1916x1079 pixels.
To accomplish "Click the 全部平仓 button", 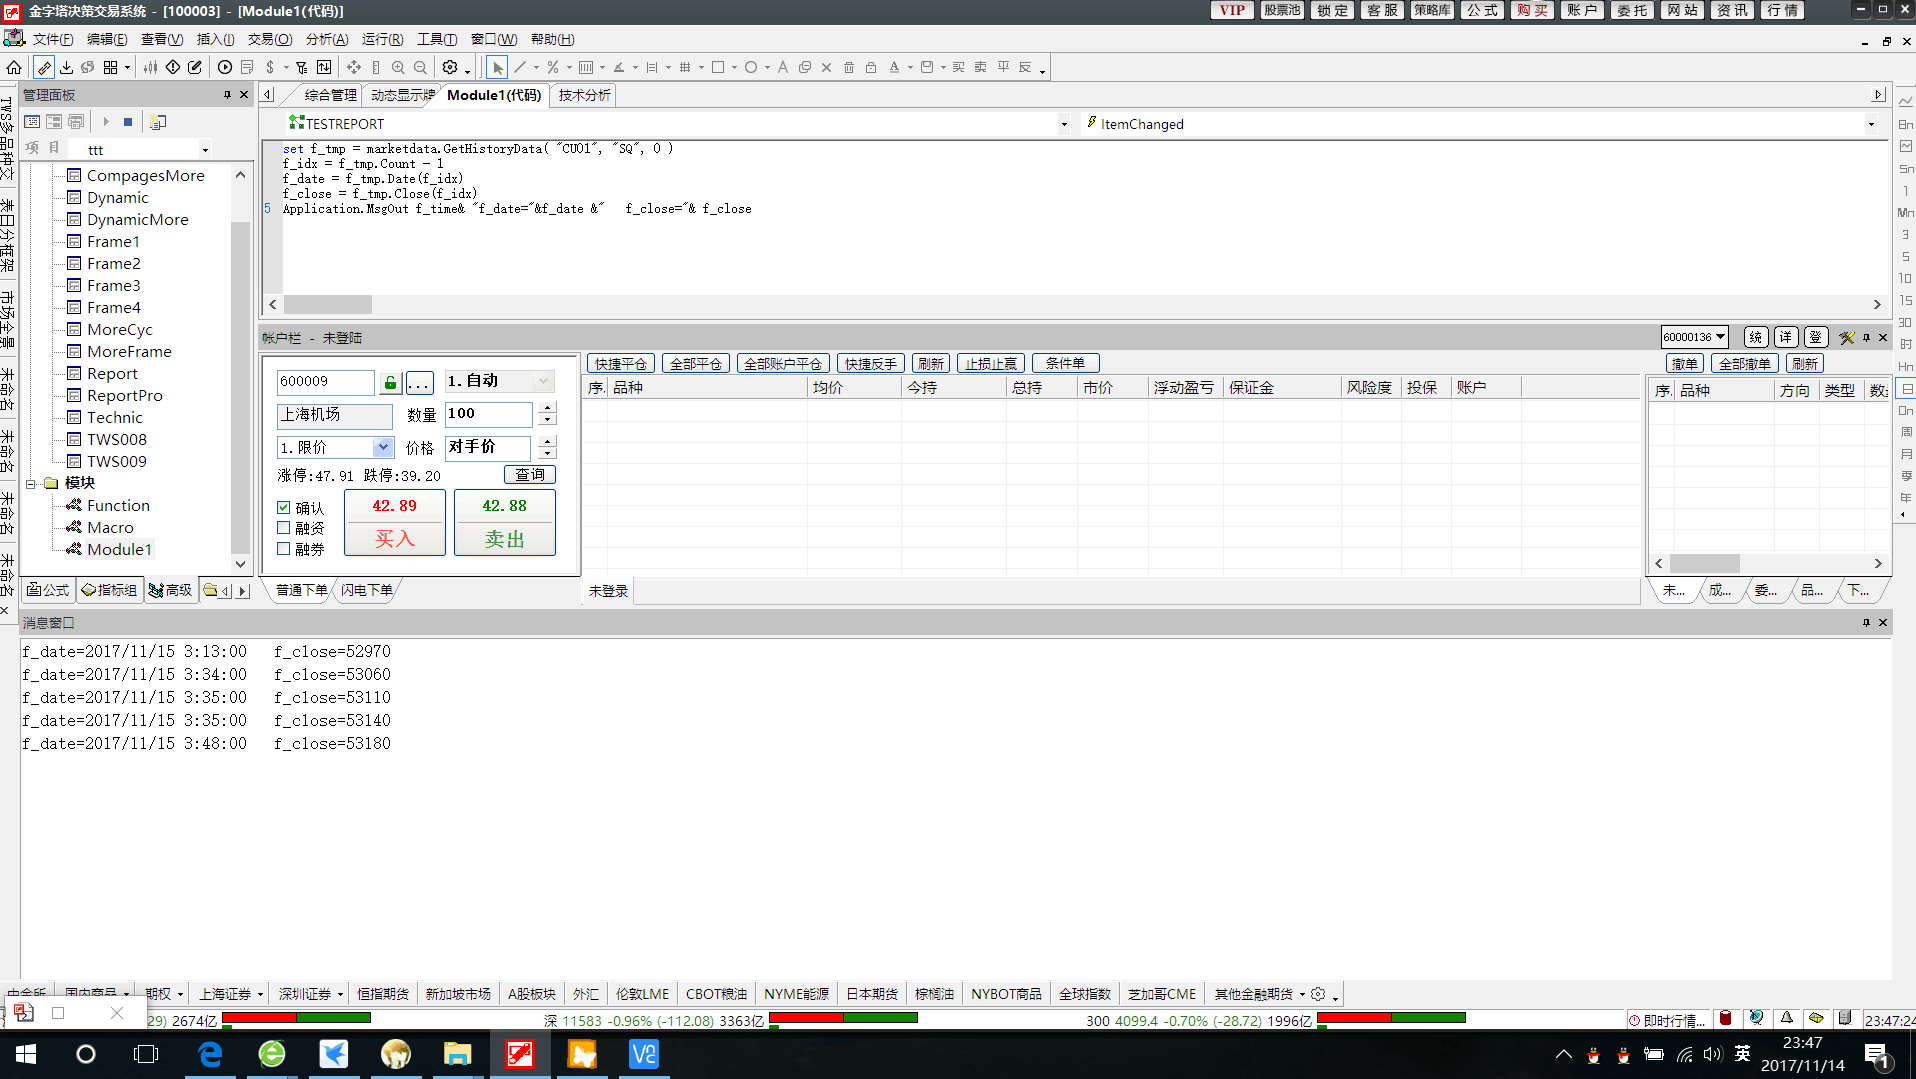I will pyautogui.click(x=695, y=363).
